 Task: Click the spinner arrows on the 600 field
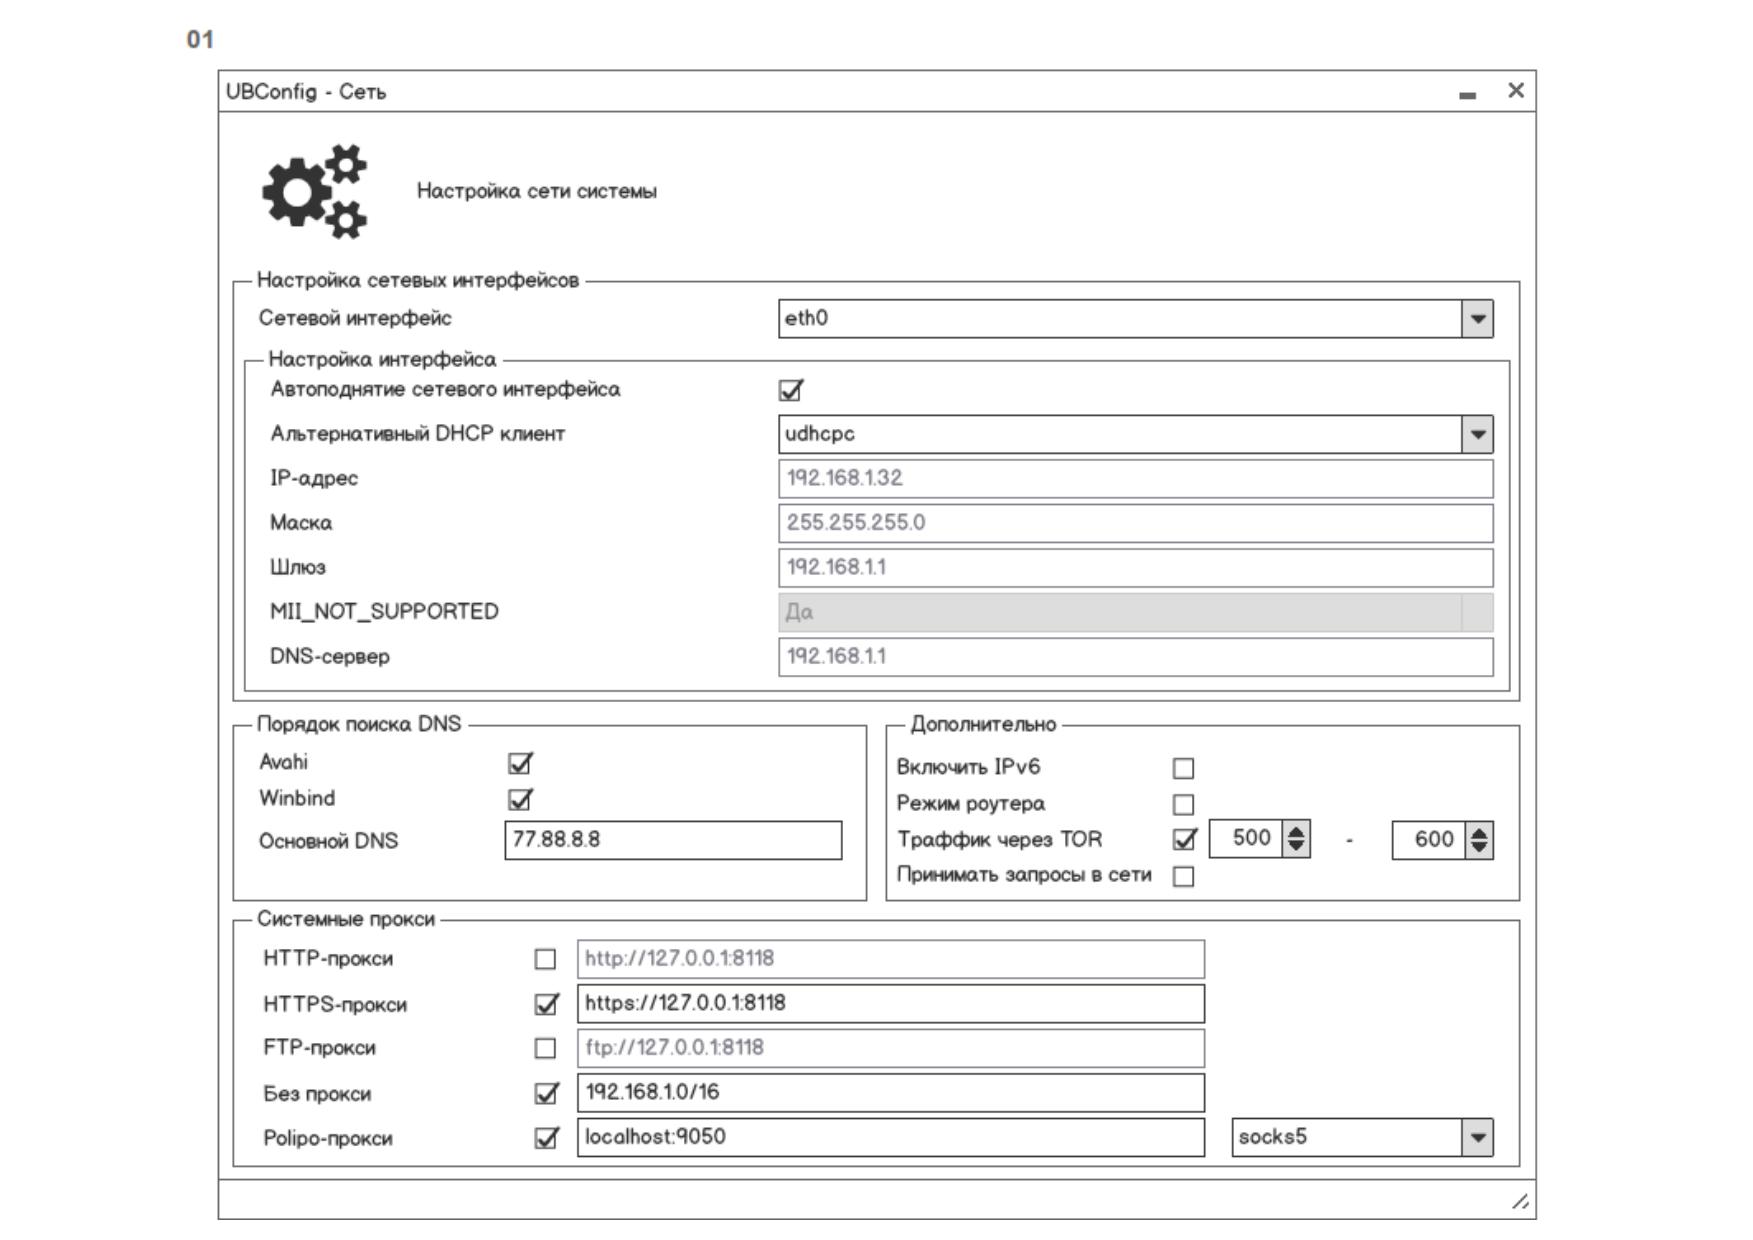[x=1479, y=840]
